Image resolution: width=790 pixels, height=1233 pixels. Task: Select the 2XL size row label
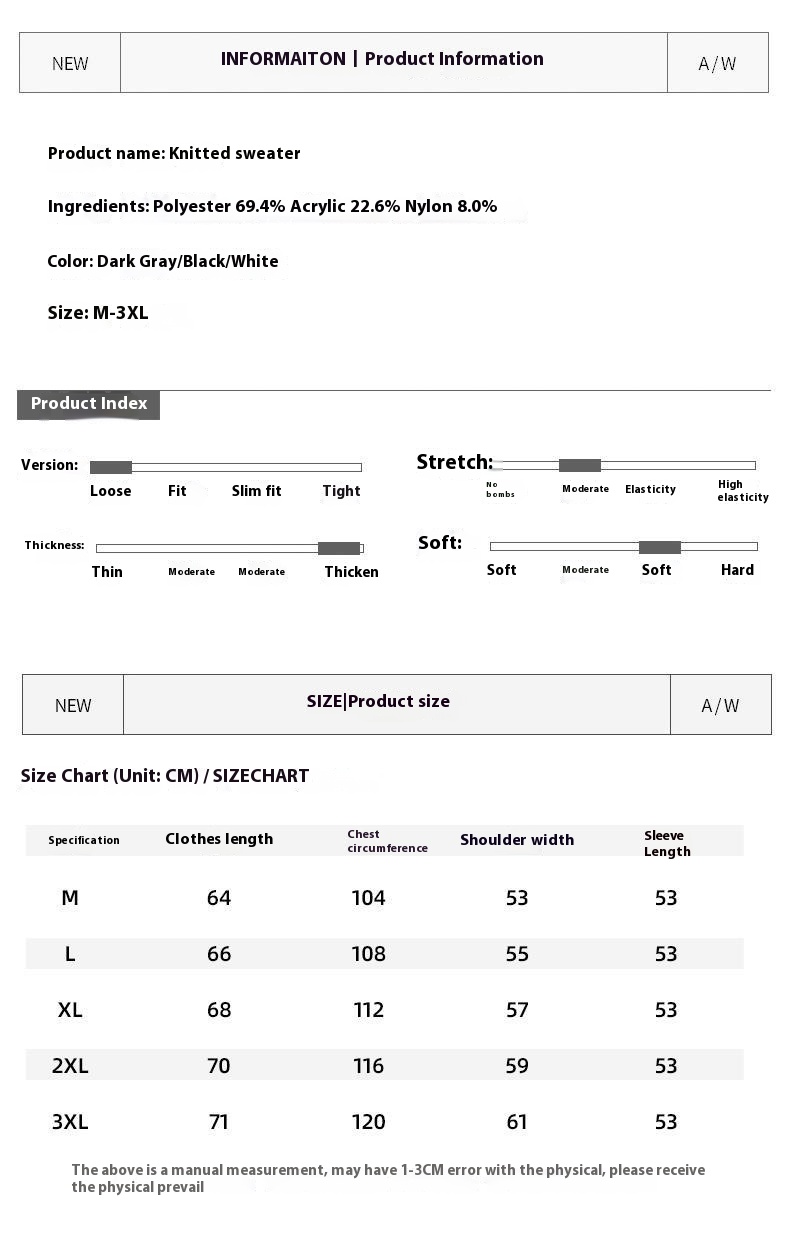(x=70, y=1066)
